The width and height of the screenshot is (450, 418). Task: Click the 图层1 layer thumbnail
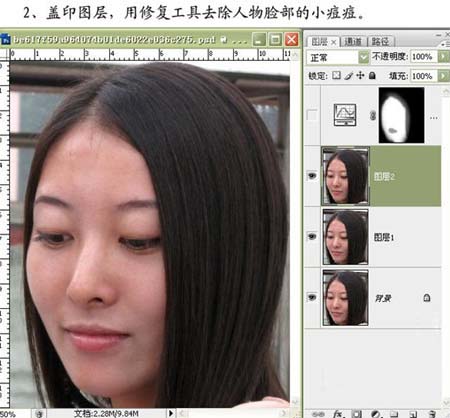click(x=345, y=237)
